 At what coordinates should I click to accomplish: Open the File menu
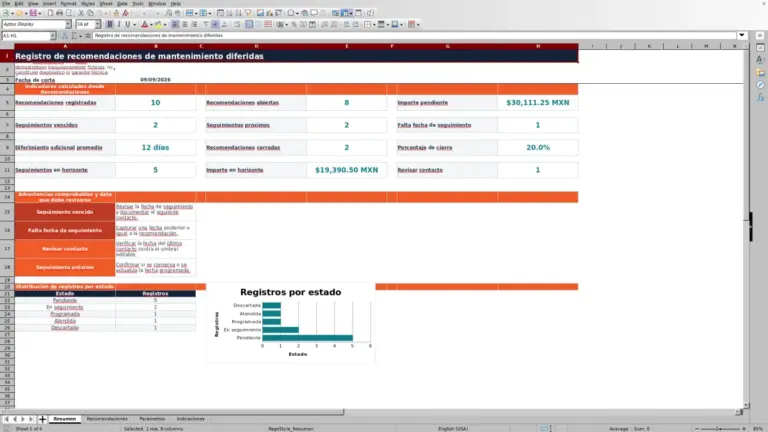tap(5, 3)
